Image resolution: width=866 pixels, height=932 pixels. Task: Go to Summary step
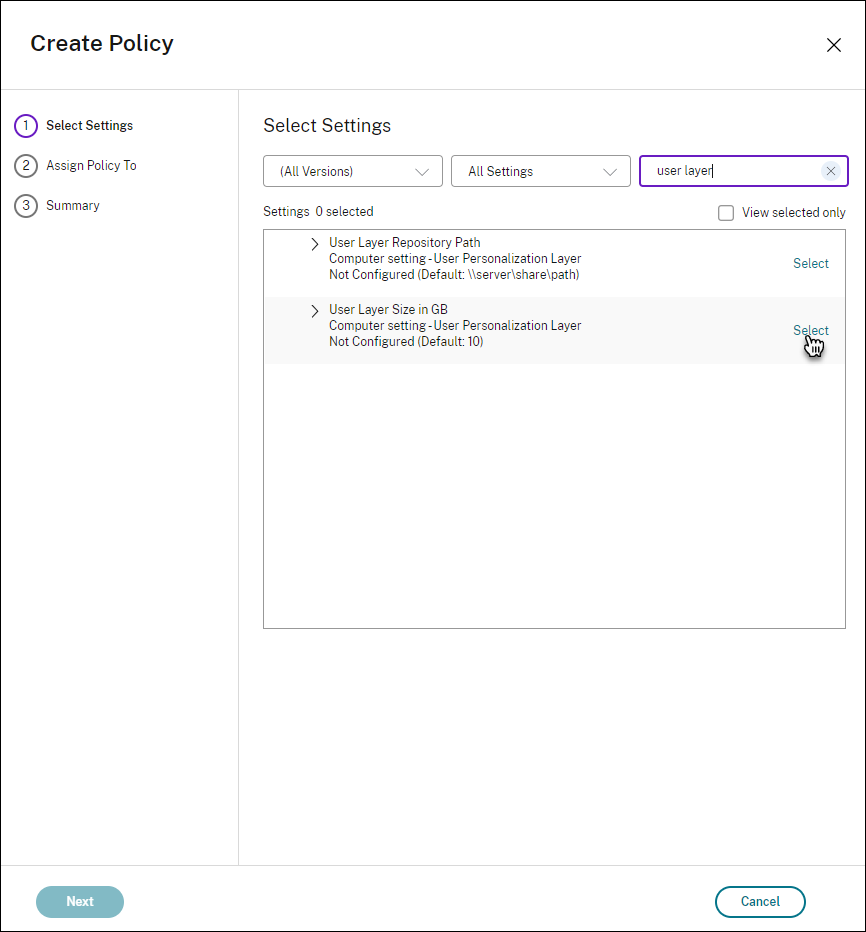coord(73,206)
